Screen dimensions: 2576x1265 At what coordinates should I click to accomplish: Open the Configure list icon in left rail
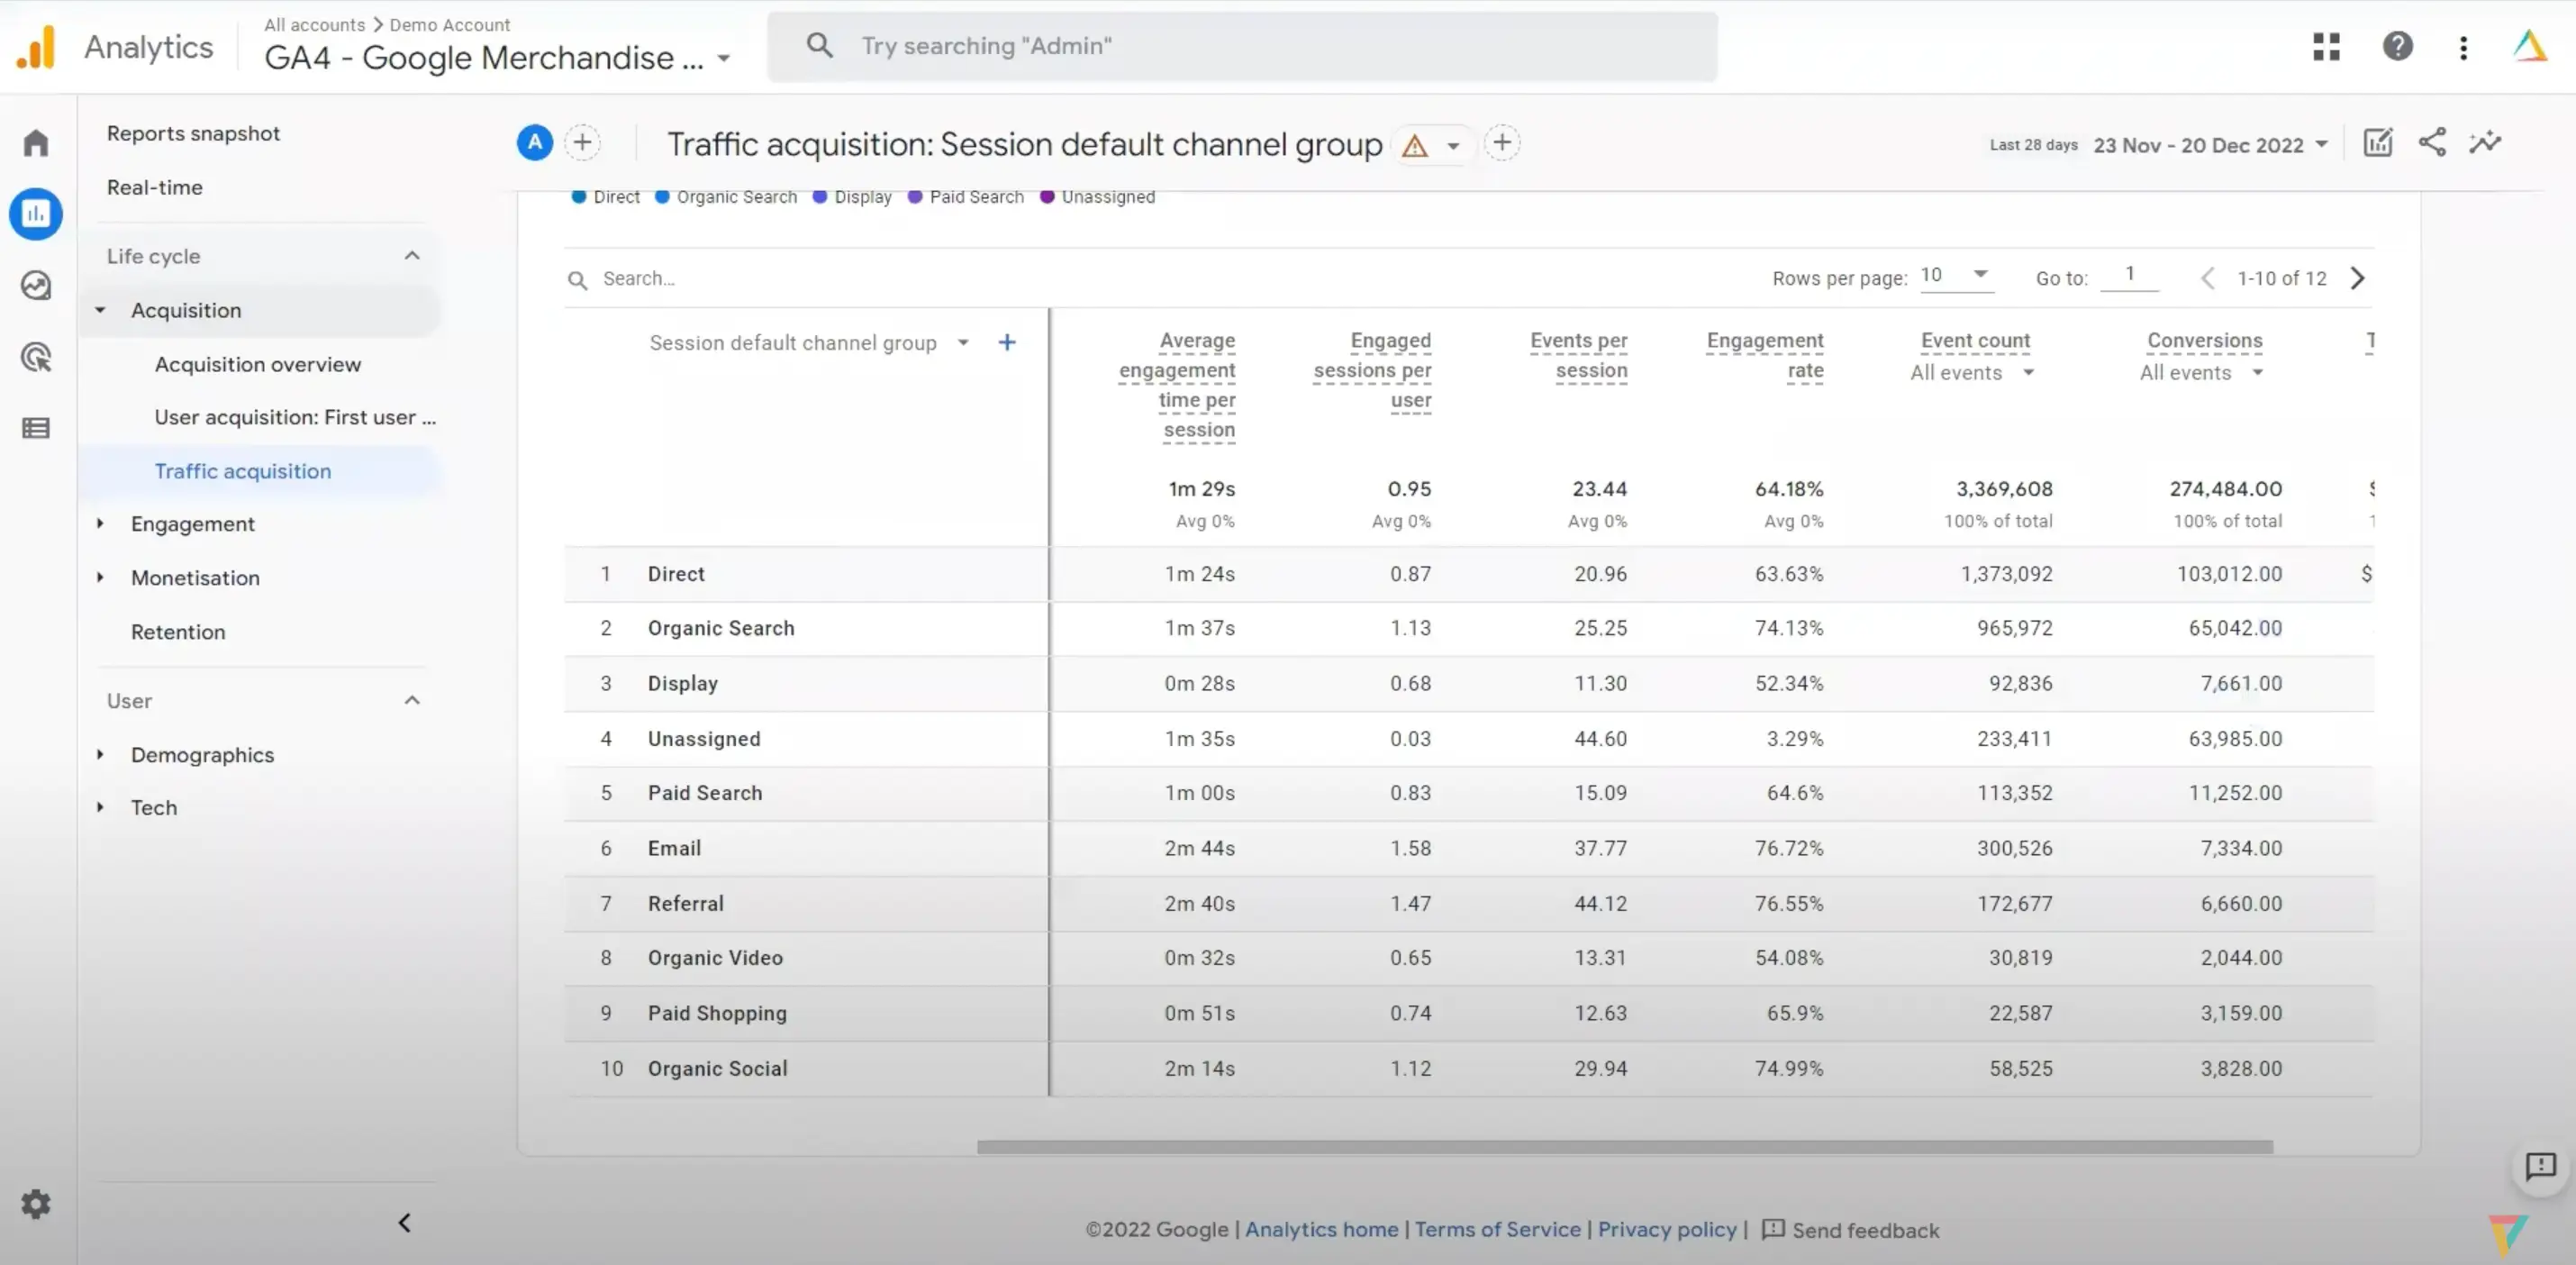point(36,428)
